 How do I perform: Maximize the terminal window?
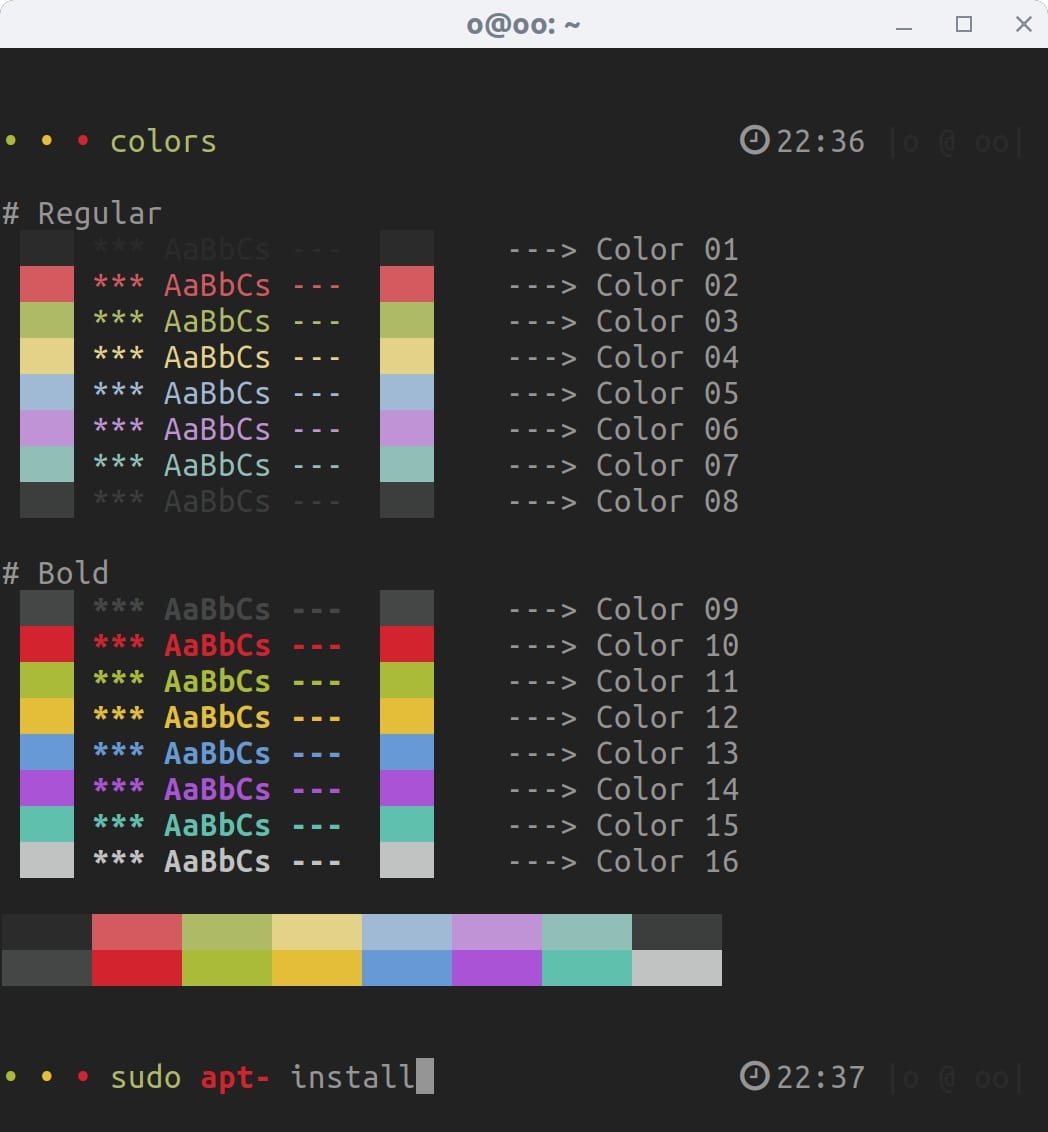click(964, 24)
